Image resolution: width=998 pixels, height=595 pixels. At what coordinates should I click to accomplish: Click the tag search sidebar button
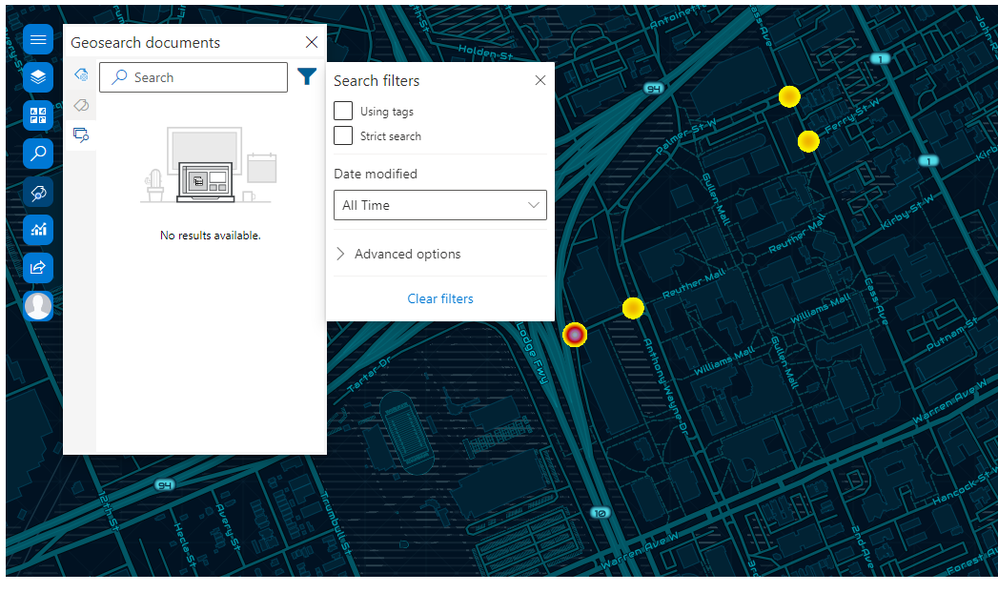click(38, 192)
